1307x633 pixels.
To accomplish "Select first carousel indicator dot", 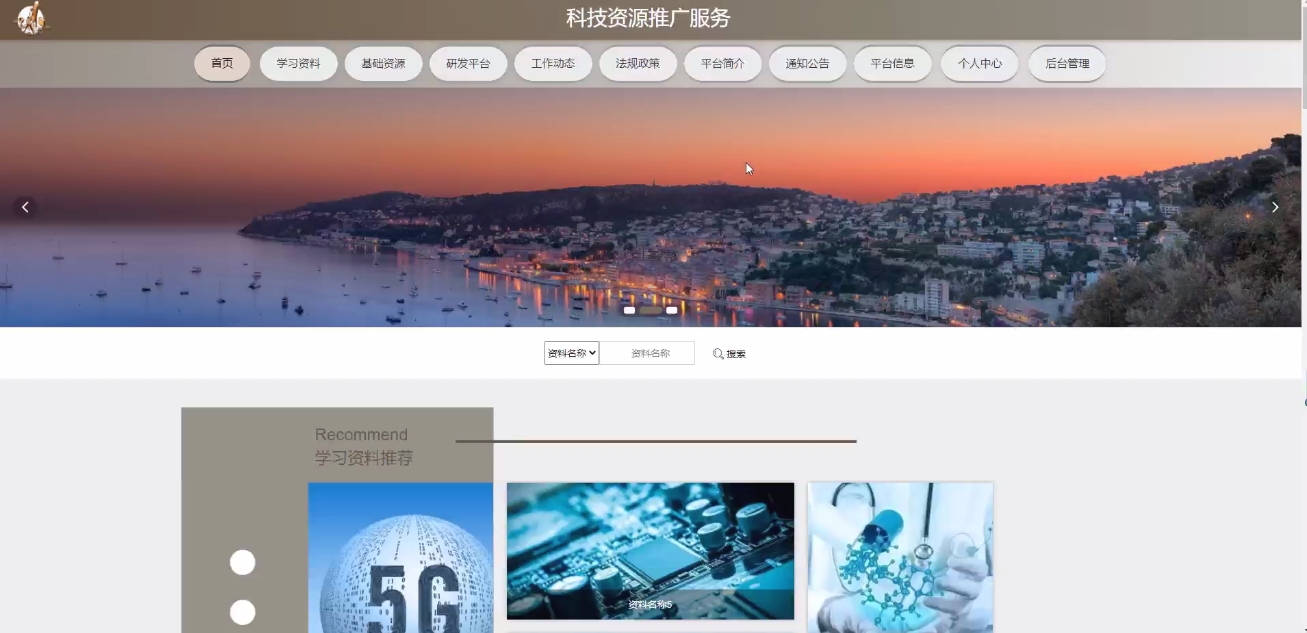I will (630, 310).
